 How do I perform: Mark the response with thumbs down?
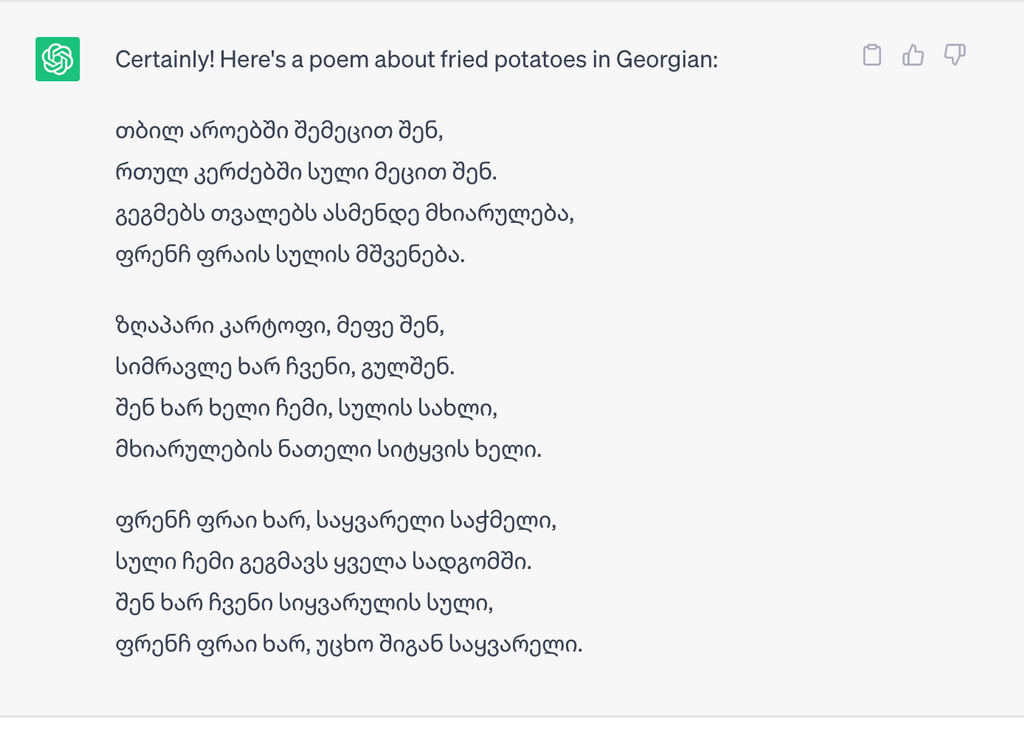click(955, 55)
